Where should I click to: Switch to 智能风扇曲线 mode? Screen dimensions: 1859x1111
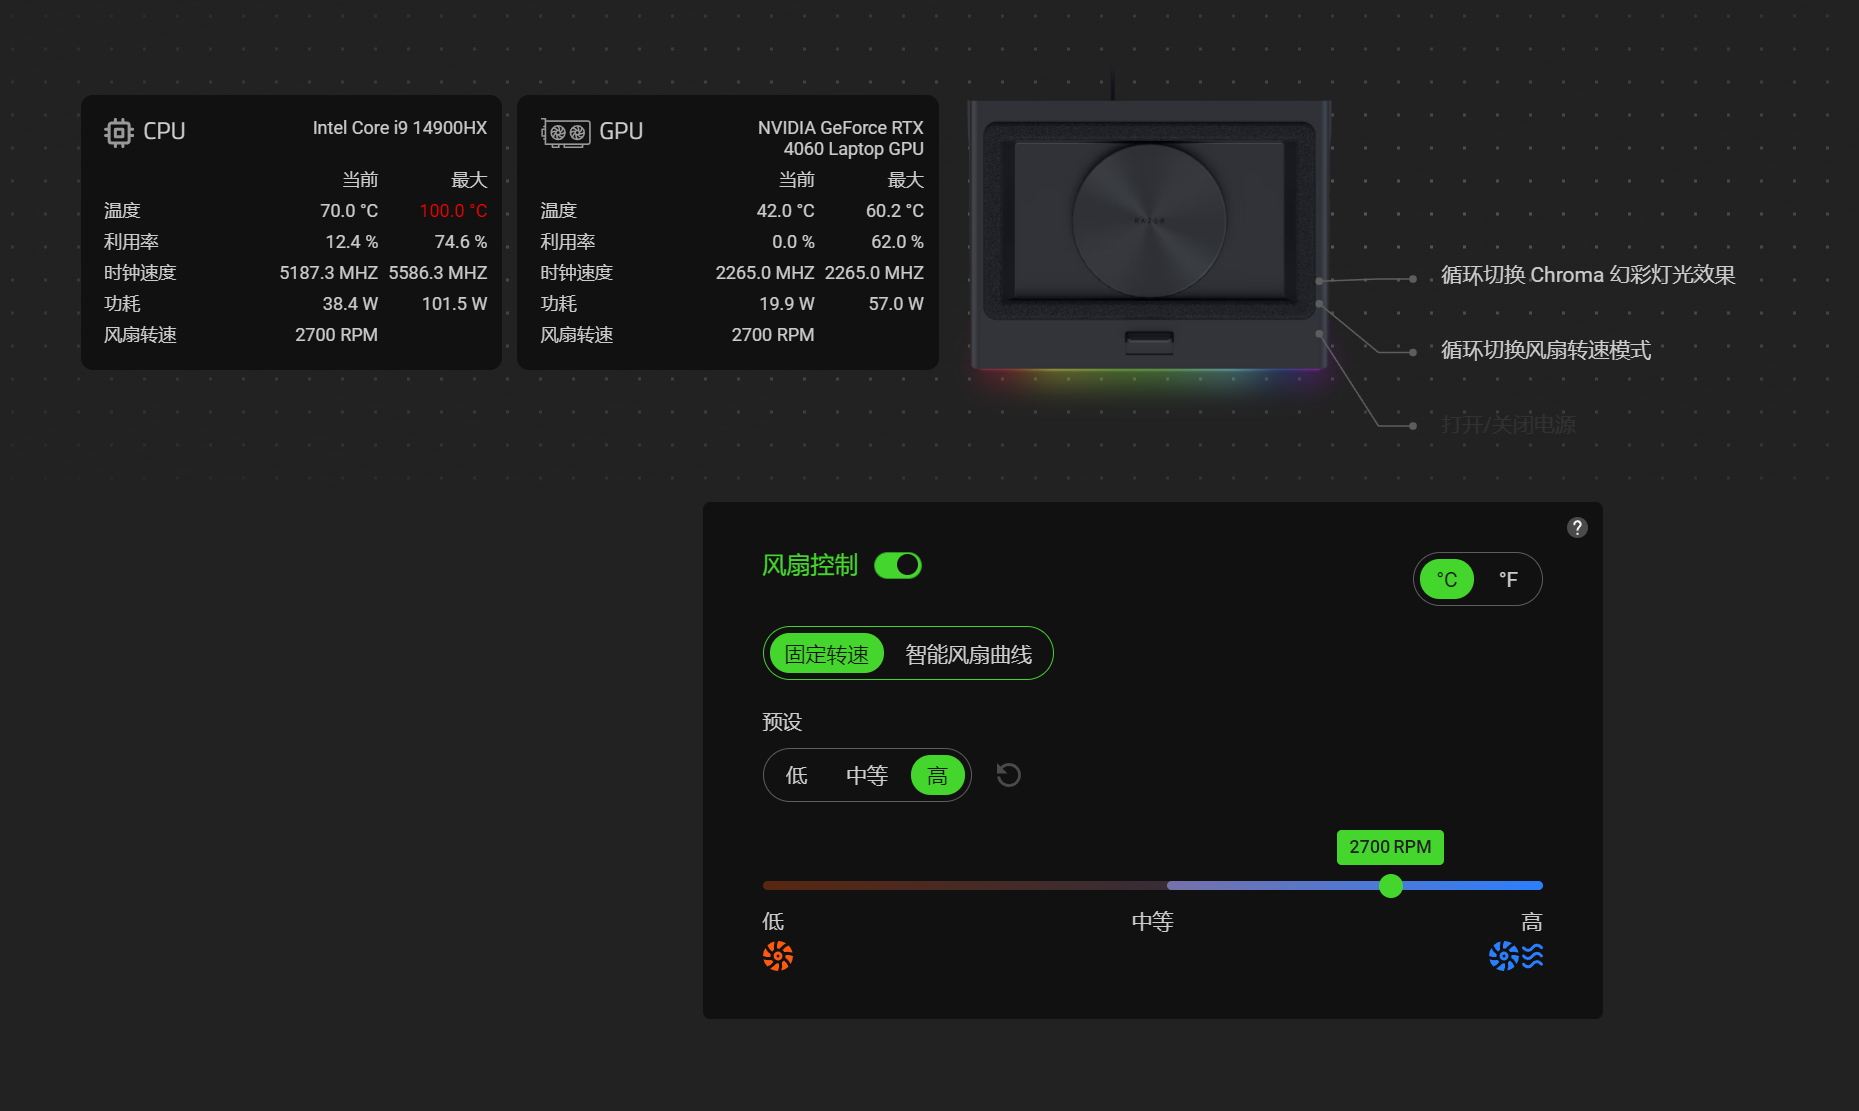click(968, 653)
